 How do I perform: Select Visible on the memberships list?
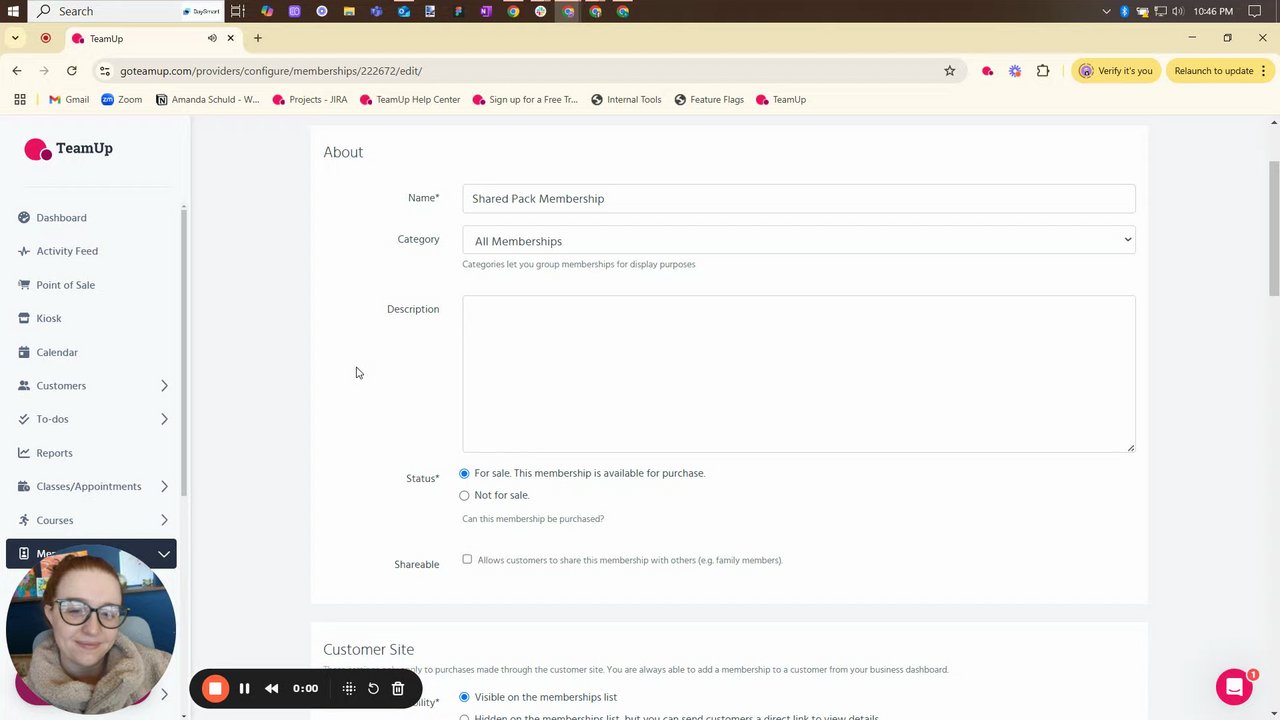464,697
